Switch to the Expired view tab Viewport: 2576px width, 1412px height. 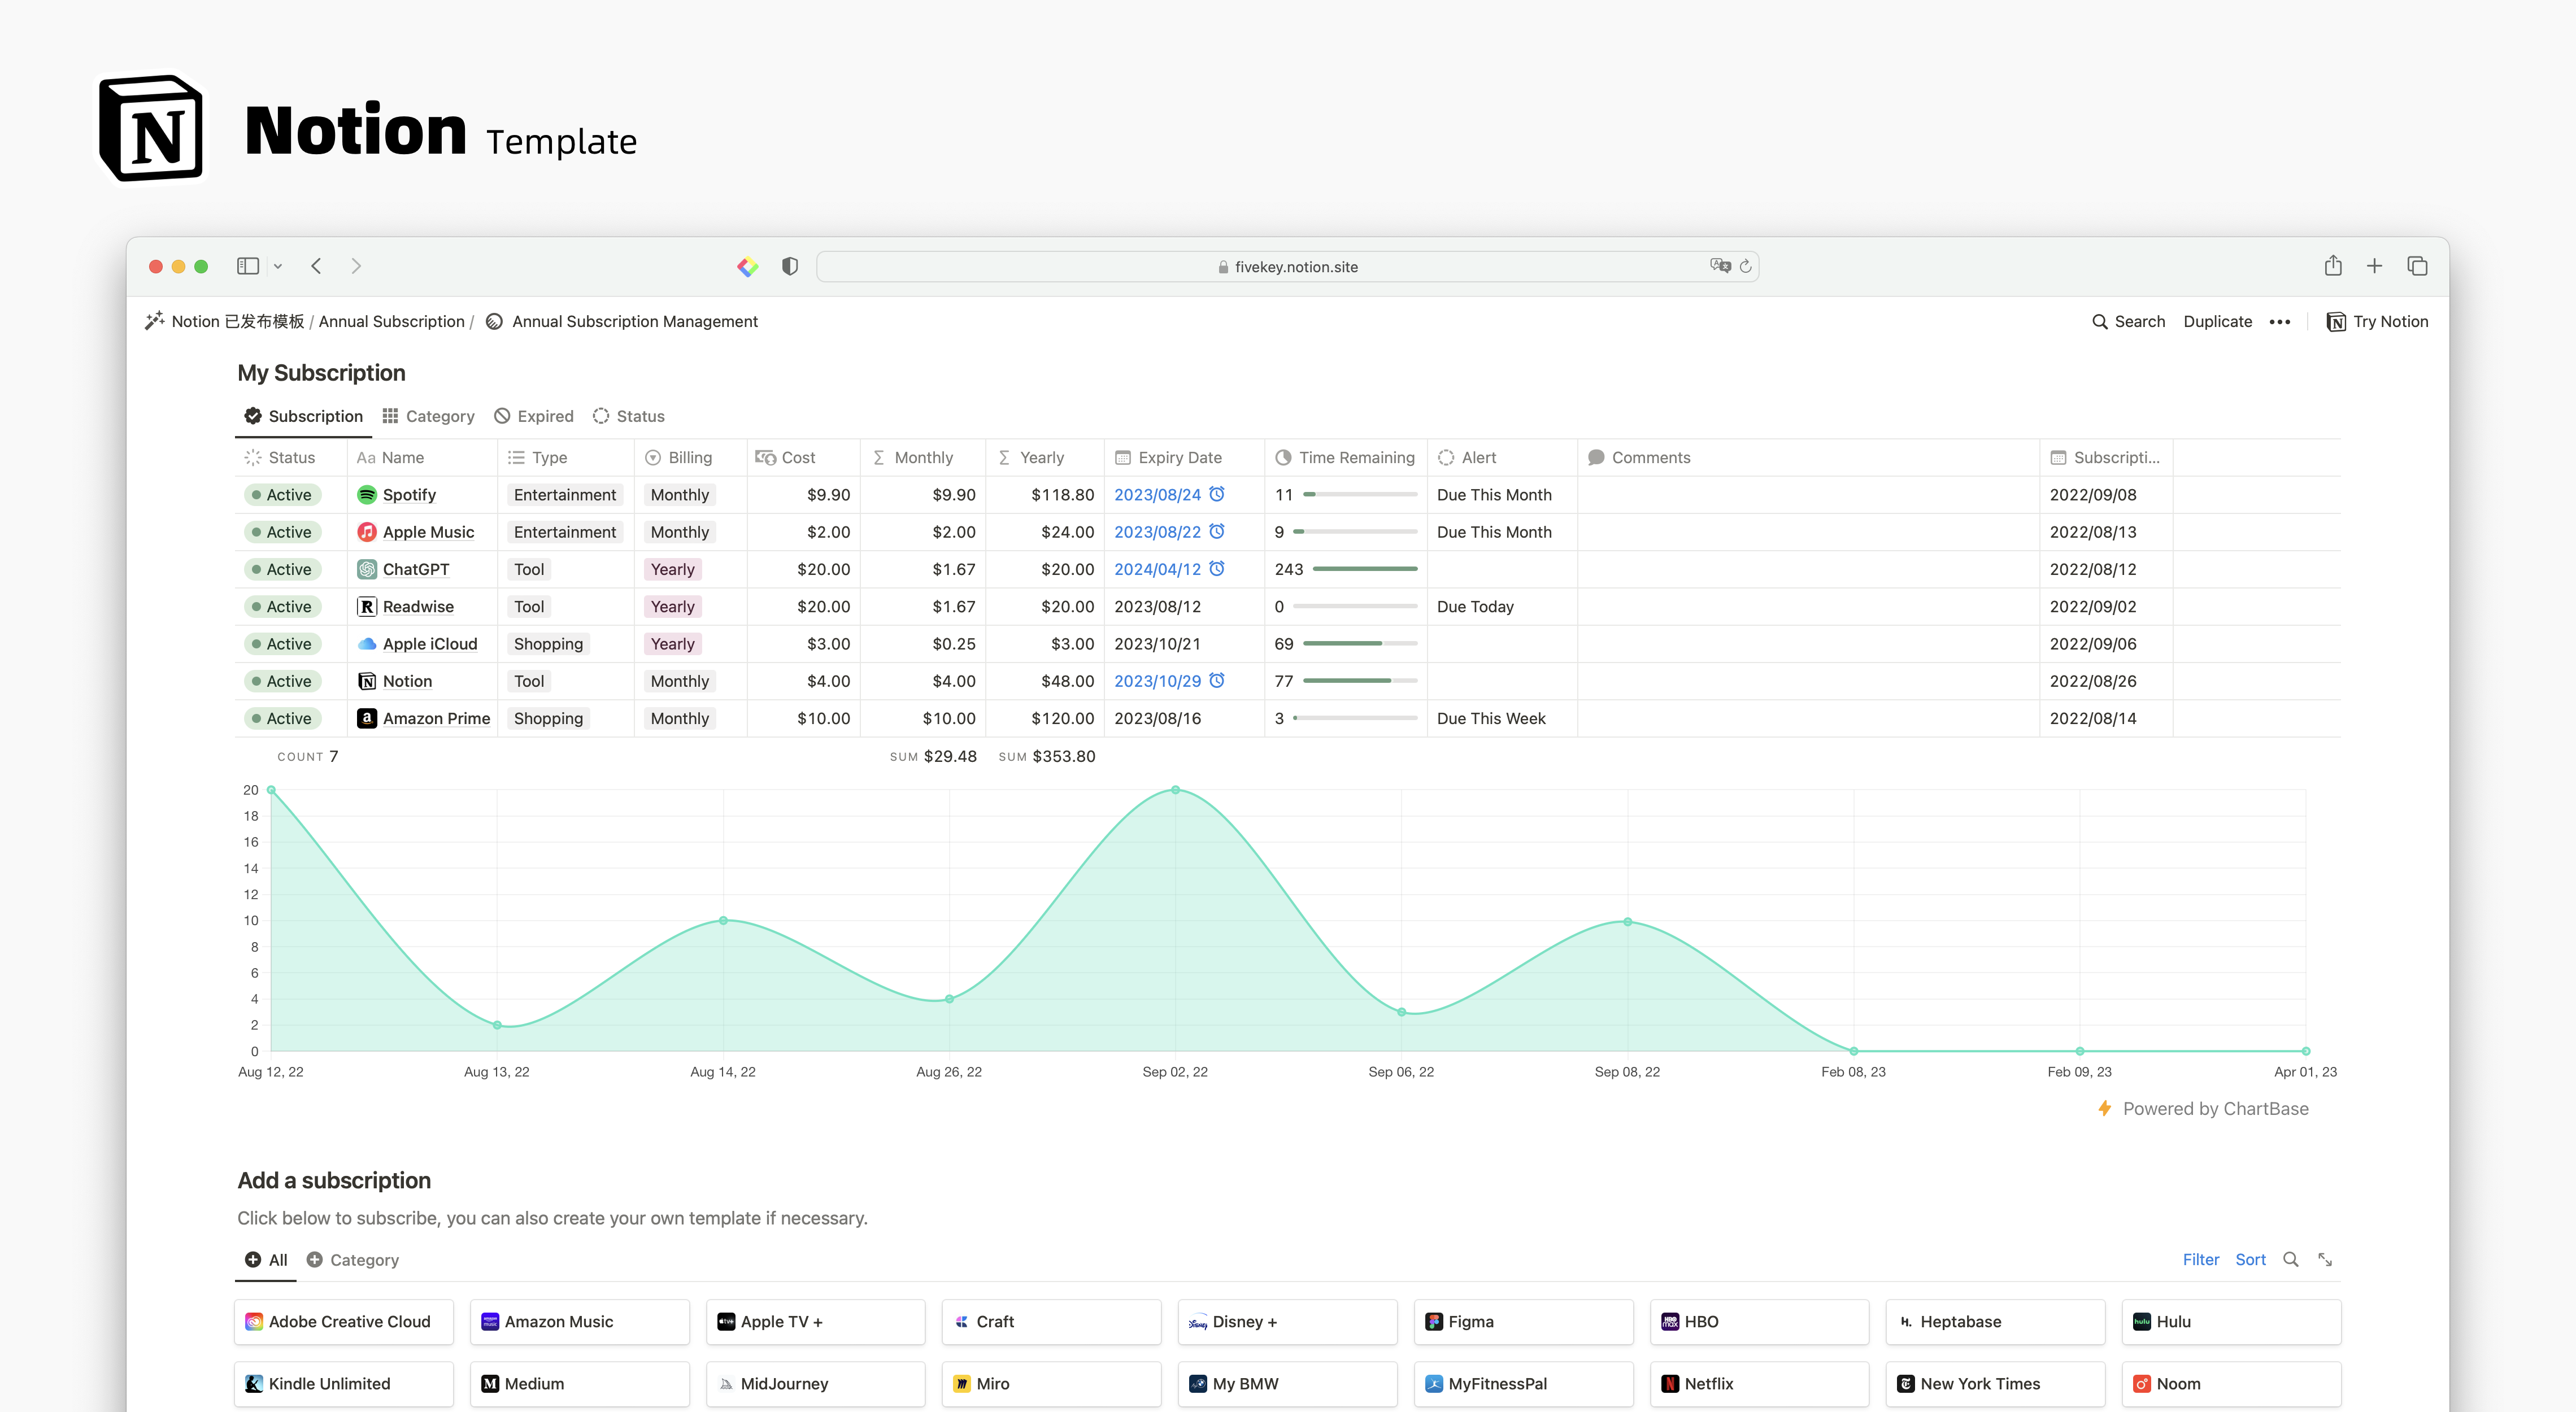pyautogui.click(x=534, y=416)
